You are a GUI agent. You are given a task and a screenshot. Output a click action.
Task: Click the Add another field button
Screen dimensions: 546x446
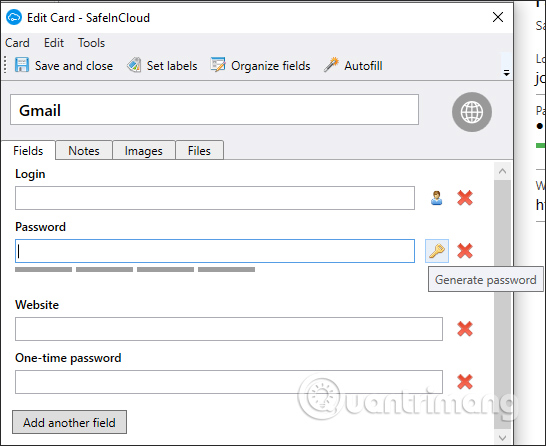tap(69, 422)
